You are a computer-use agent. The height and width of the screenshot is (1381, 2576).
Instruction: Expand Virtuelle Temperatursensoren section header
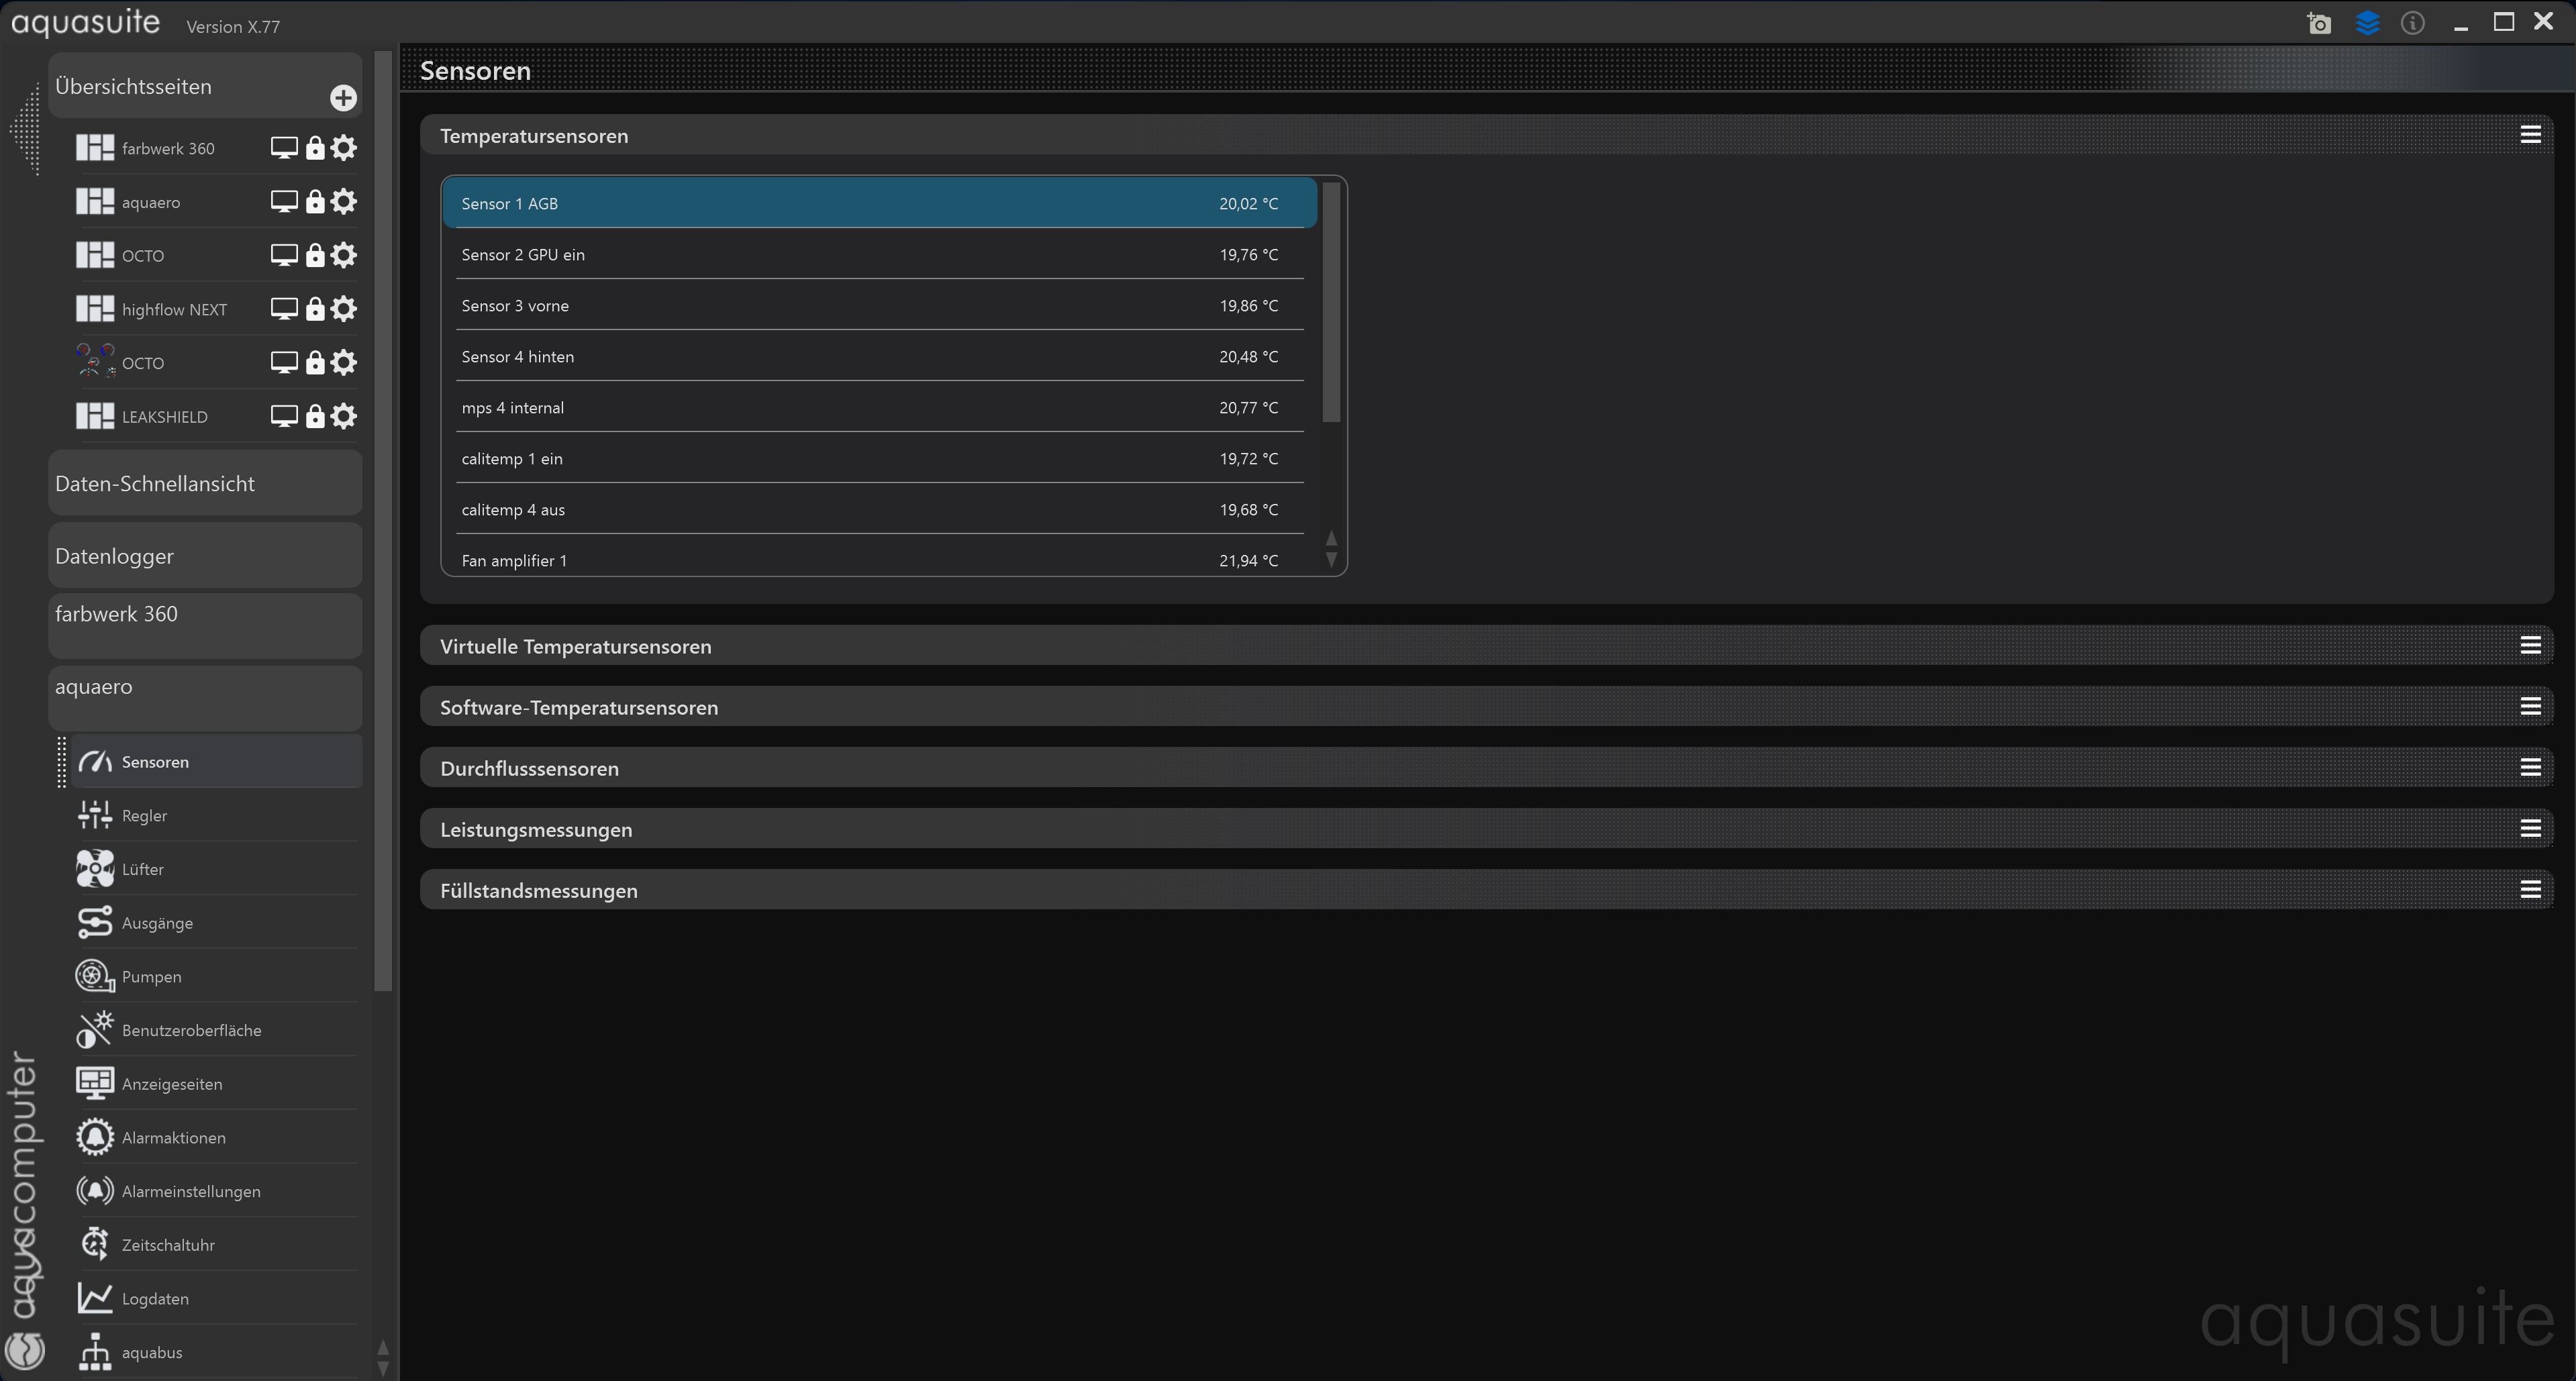point(1486,646)
